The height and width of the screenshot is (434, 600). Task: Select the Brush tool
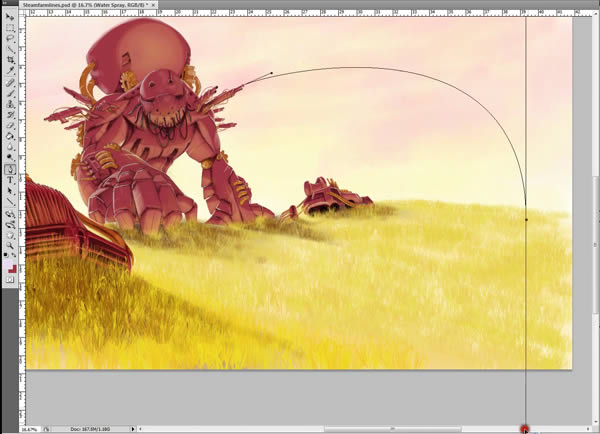pos(10,93)
